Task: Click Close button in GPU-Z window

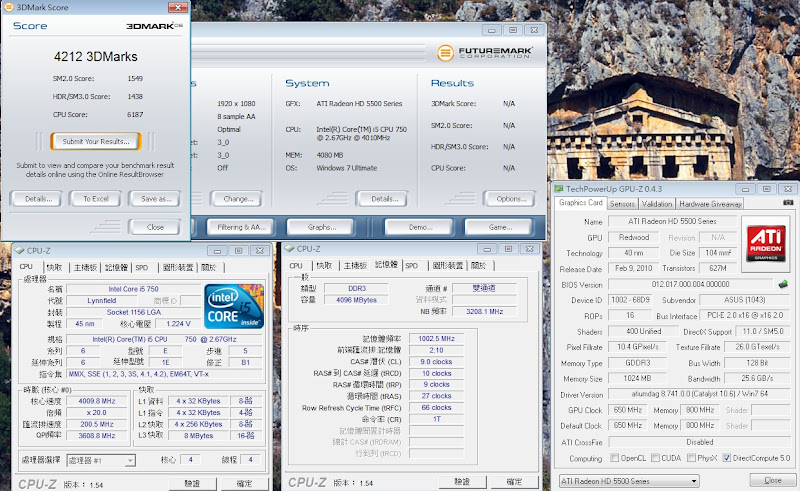Action: click(x=772, y=480)
